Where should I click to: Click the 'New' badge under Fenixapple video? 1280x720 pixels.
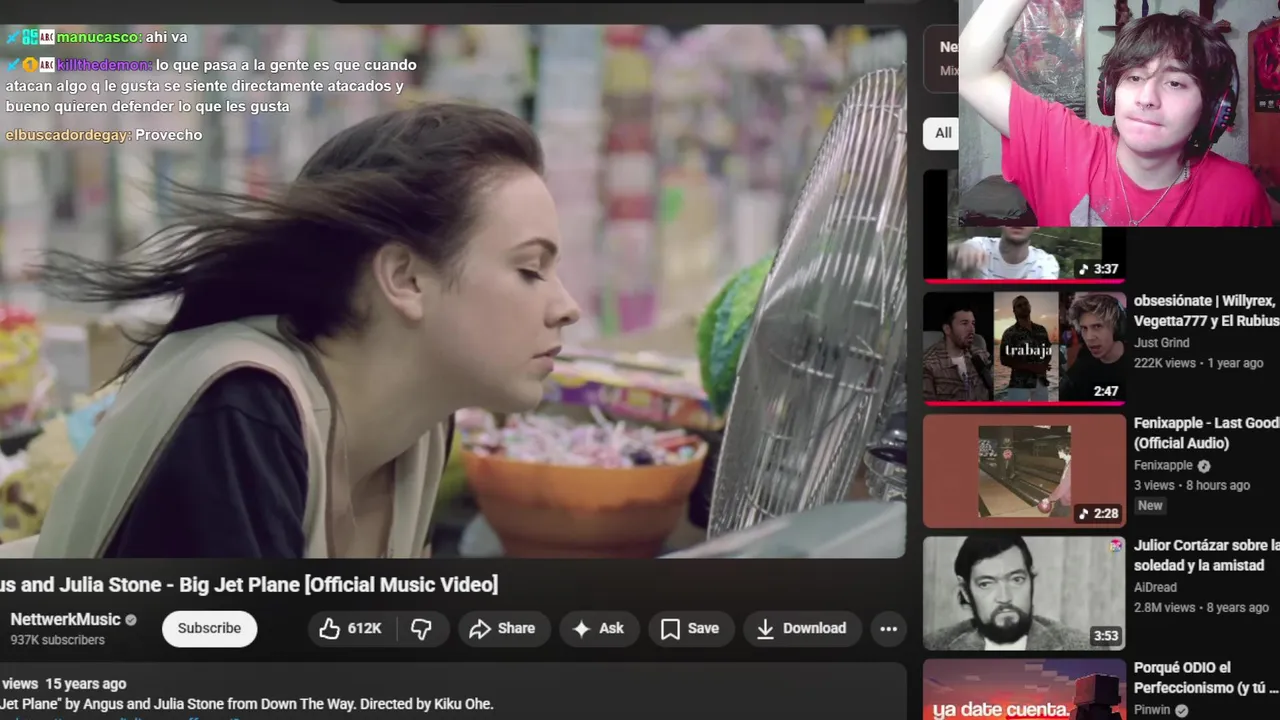pos(1150,506)
